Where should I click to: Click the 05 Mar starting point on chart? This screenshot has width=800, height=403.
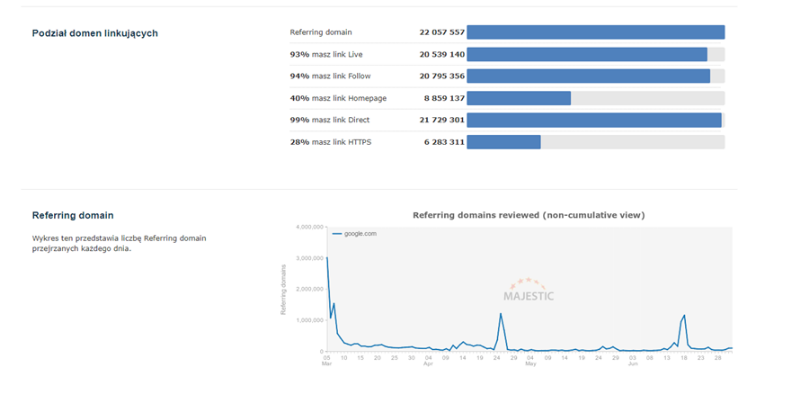click(x=327, y=258)
